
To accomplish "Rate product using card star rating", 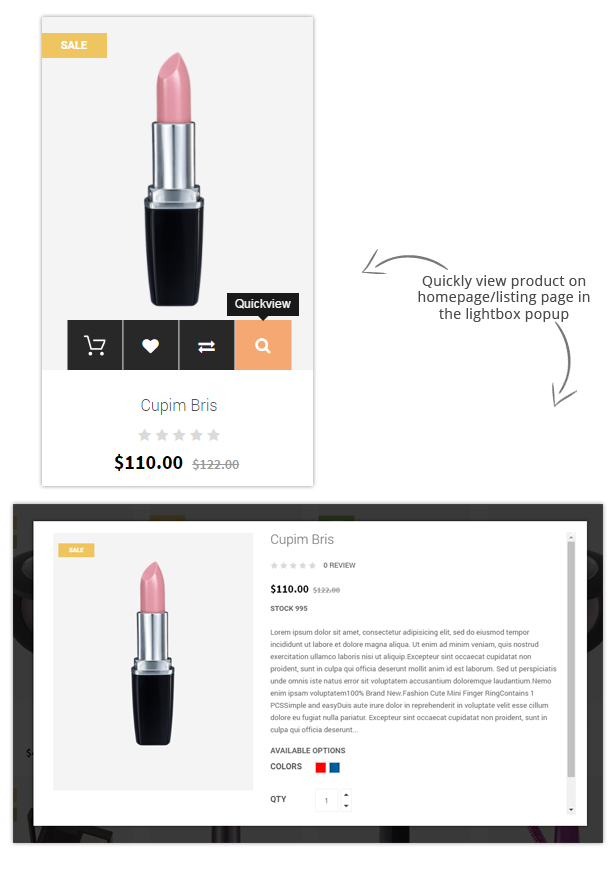I will pyautogui.click(x=179, y=435).
